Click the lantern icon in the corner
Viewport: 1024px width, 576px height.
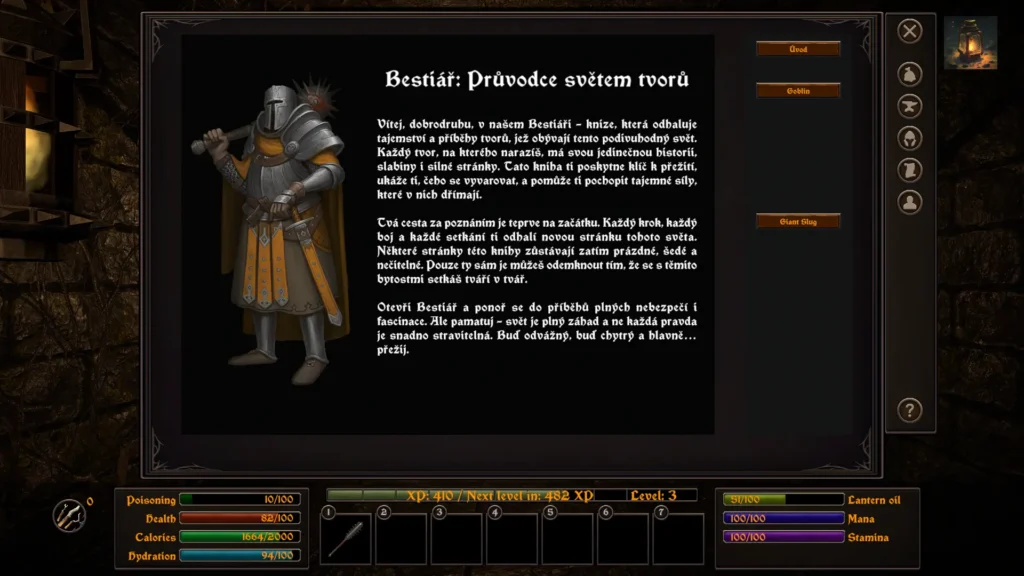(x=970, y=43)
